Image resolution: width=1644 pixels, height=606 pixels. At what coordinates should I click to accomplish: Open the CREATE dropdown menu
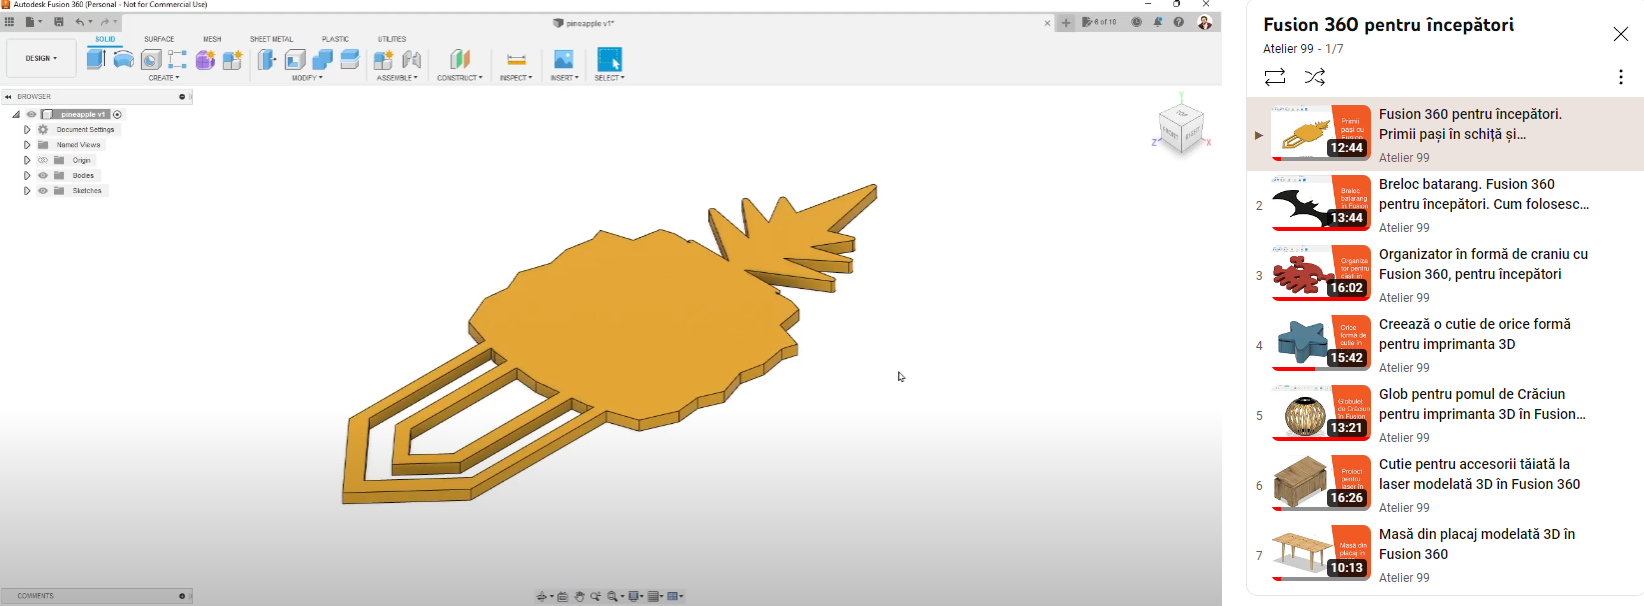point(164,78)
